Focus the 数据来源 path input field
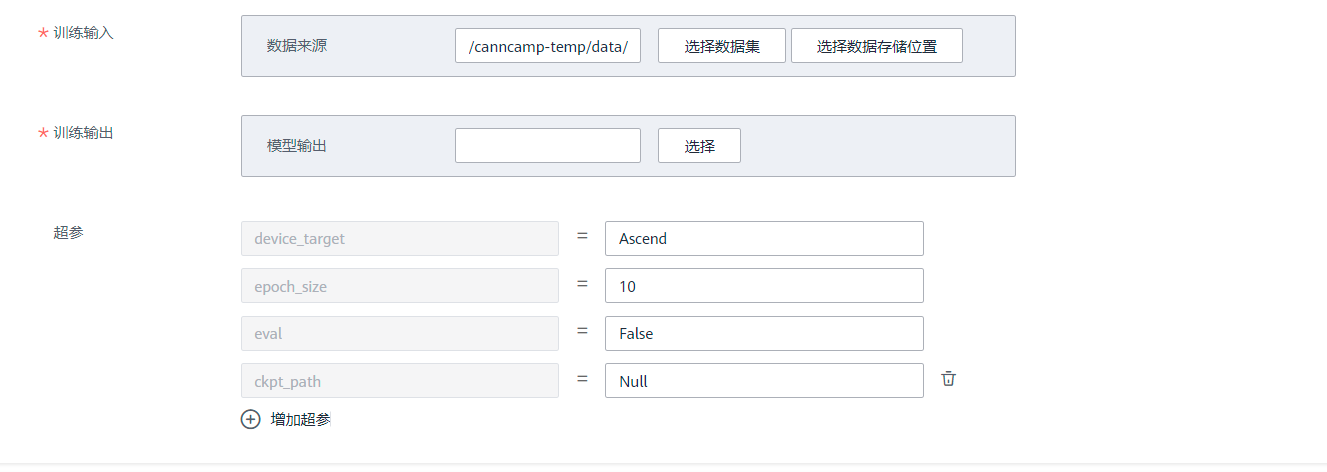The image size is (1327, 472). point(547,46)
